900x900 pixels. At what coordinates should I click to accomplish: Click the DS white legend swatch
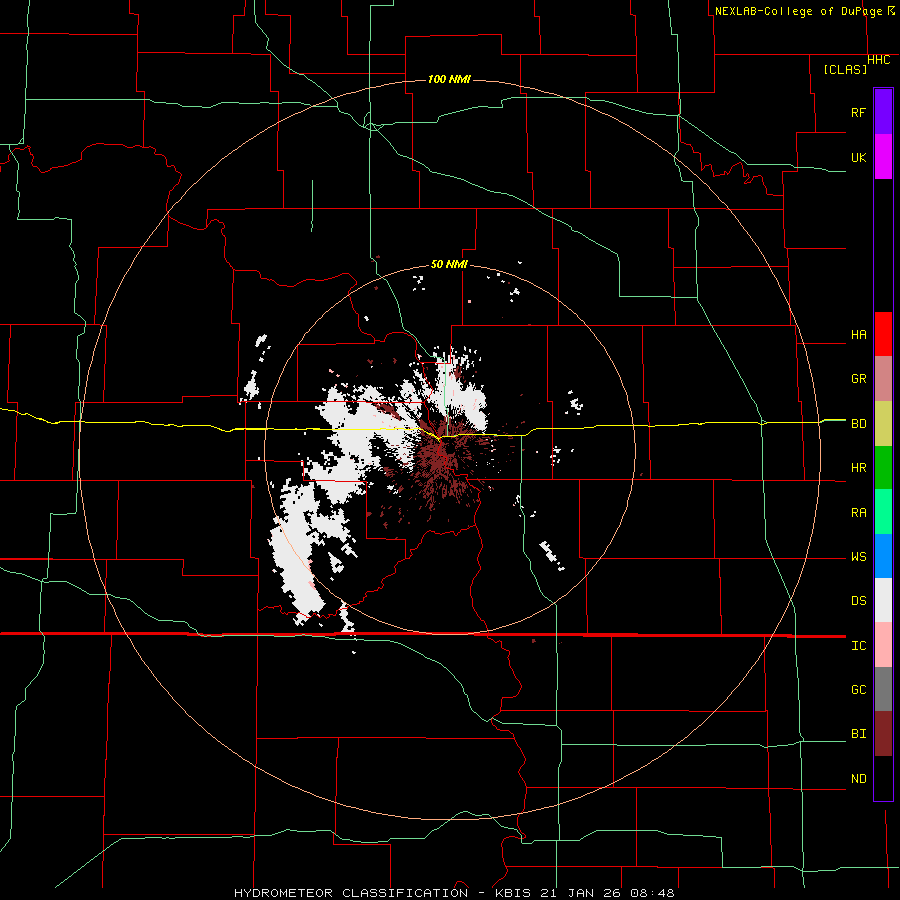[883, 600]
